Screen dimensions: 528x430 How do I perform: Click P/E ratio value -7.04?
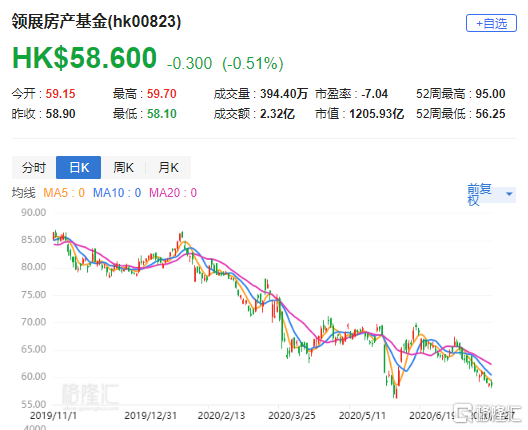[x=374, y=94]
